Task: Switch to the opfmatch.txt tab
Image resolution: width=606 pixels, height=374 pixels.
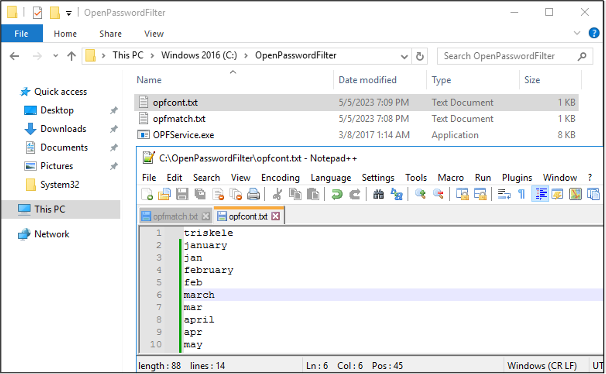Action: point(175,216)
